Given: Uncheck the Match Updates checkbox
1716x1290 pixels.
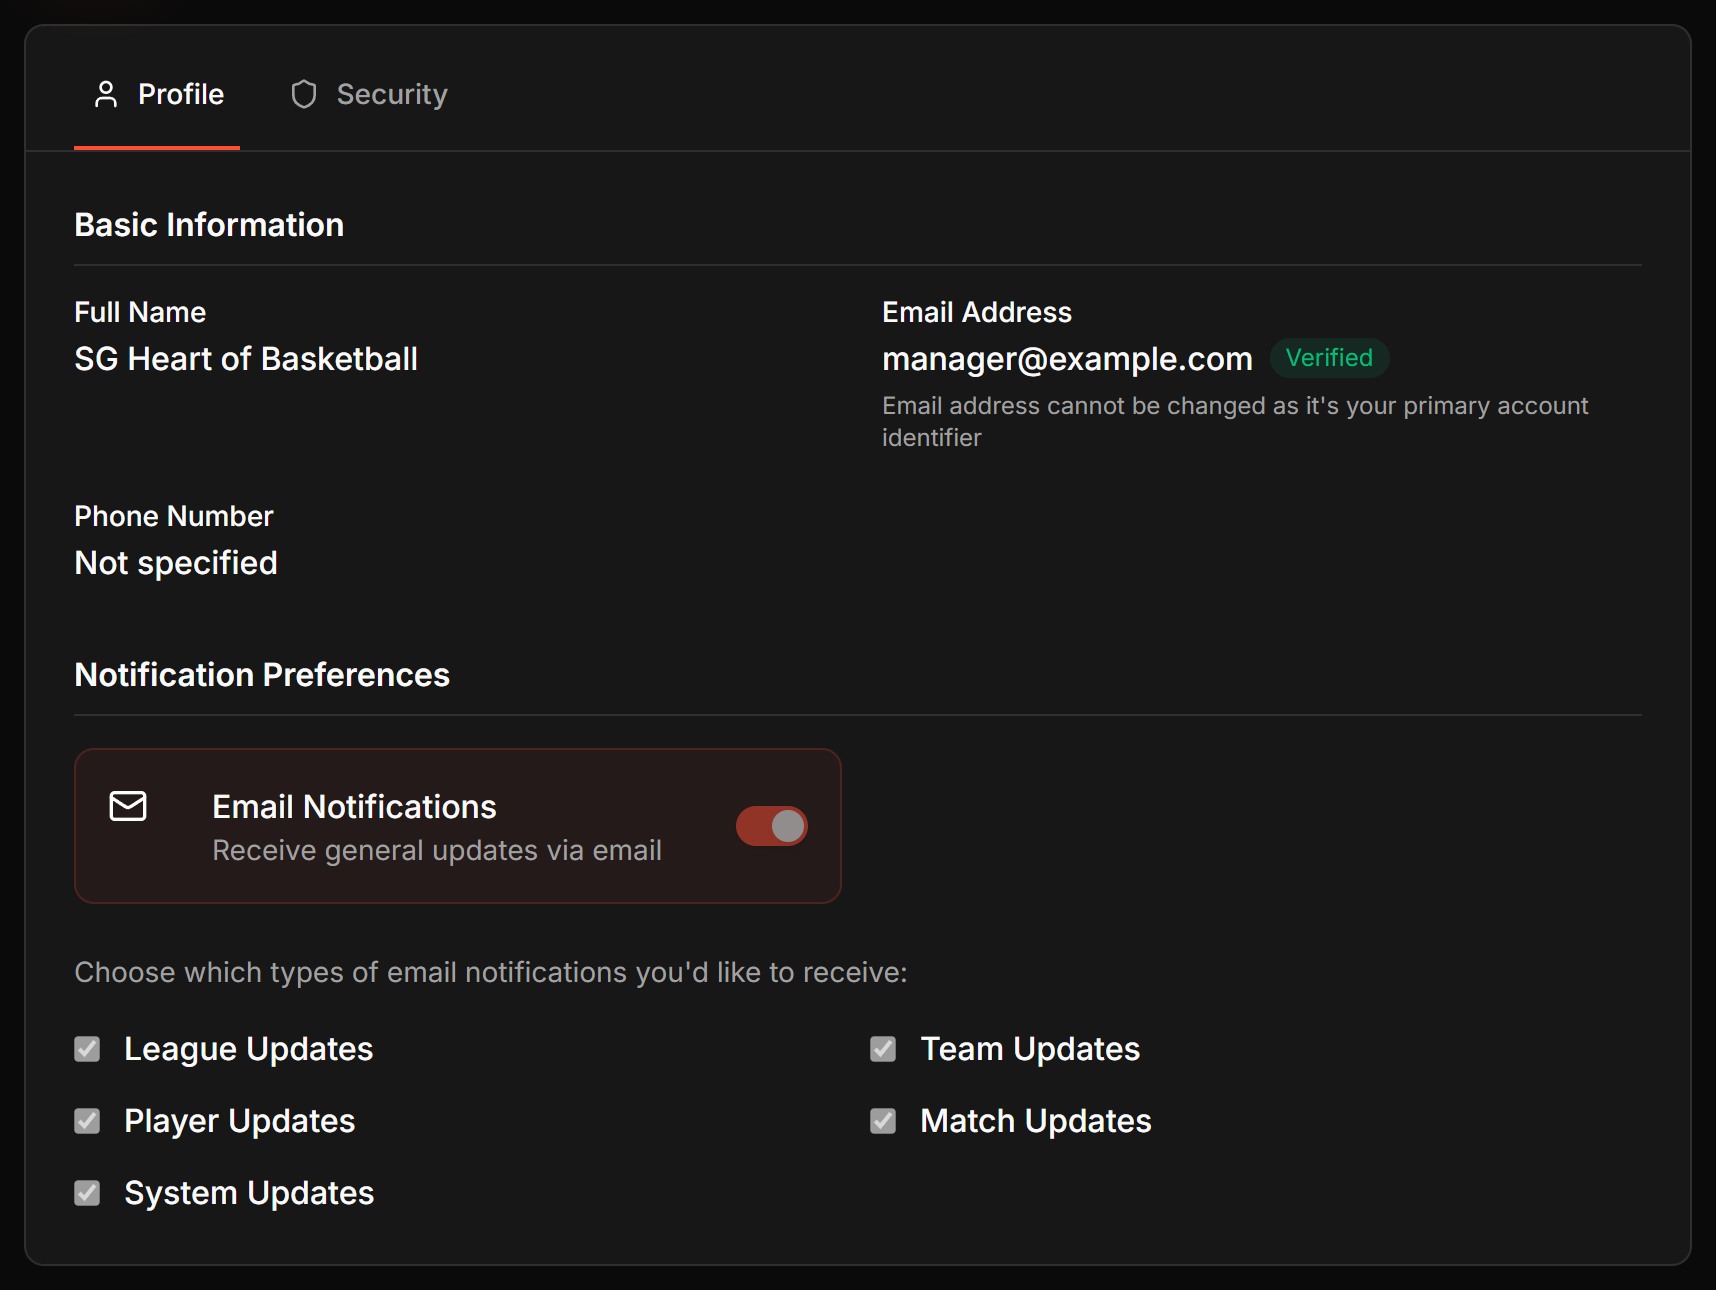Looking at the screenshot, I should coord(883,1121).
